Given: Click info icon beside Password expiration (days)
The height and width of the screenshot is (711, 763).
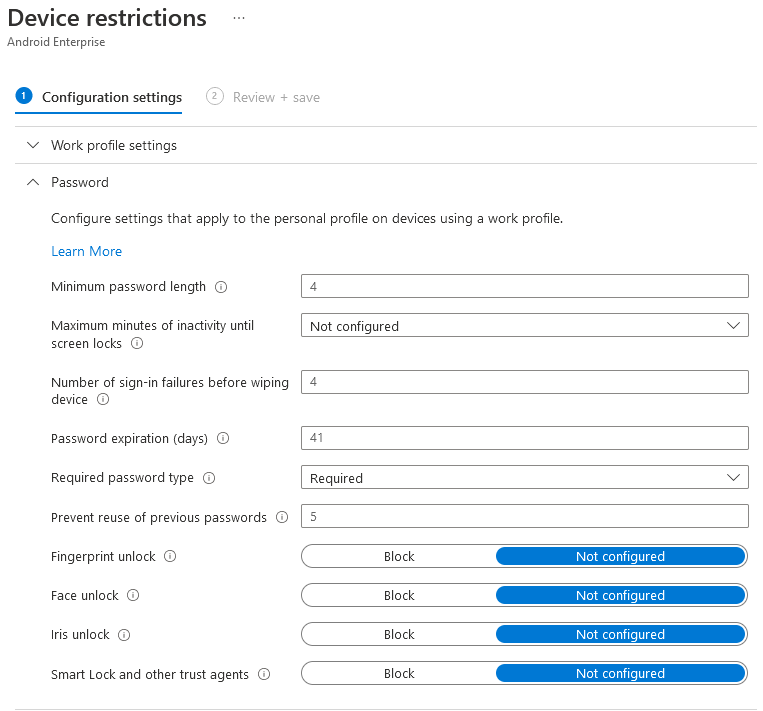Looking at the screenshot, I should pyautogui.click(x=223, y=438).
